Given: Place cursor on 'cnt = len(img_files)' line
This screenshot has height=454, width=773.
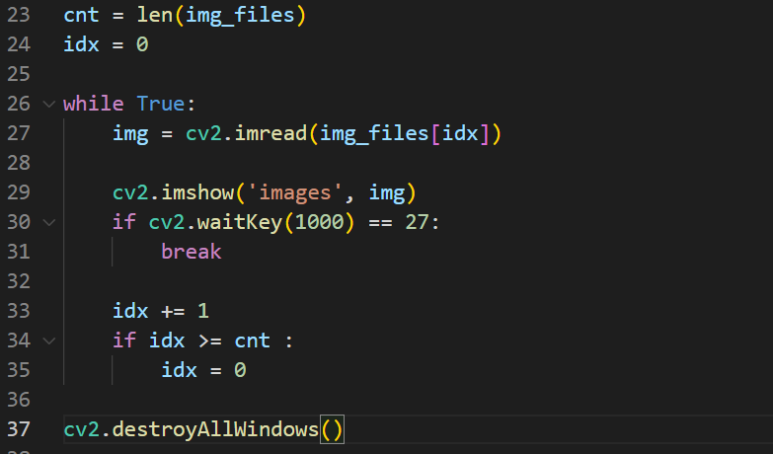Looking at the screenshot, I should pyautogui.click(x=185, y=15).
